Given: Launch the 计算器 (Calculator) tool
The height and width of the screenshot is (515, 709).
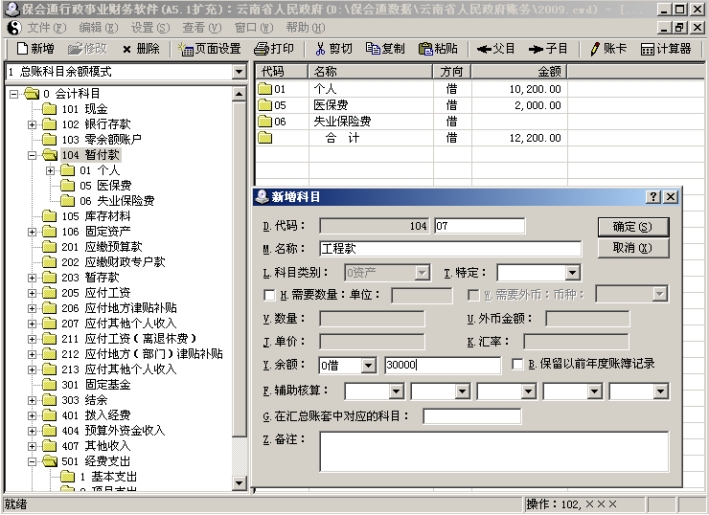Looking at the screenshot, I should [x=667, y=48].
